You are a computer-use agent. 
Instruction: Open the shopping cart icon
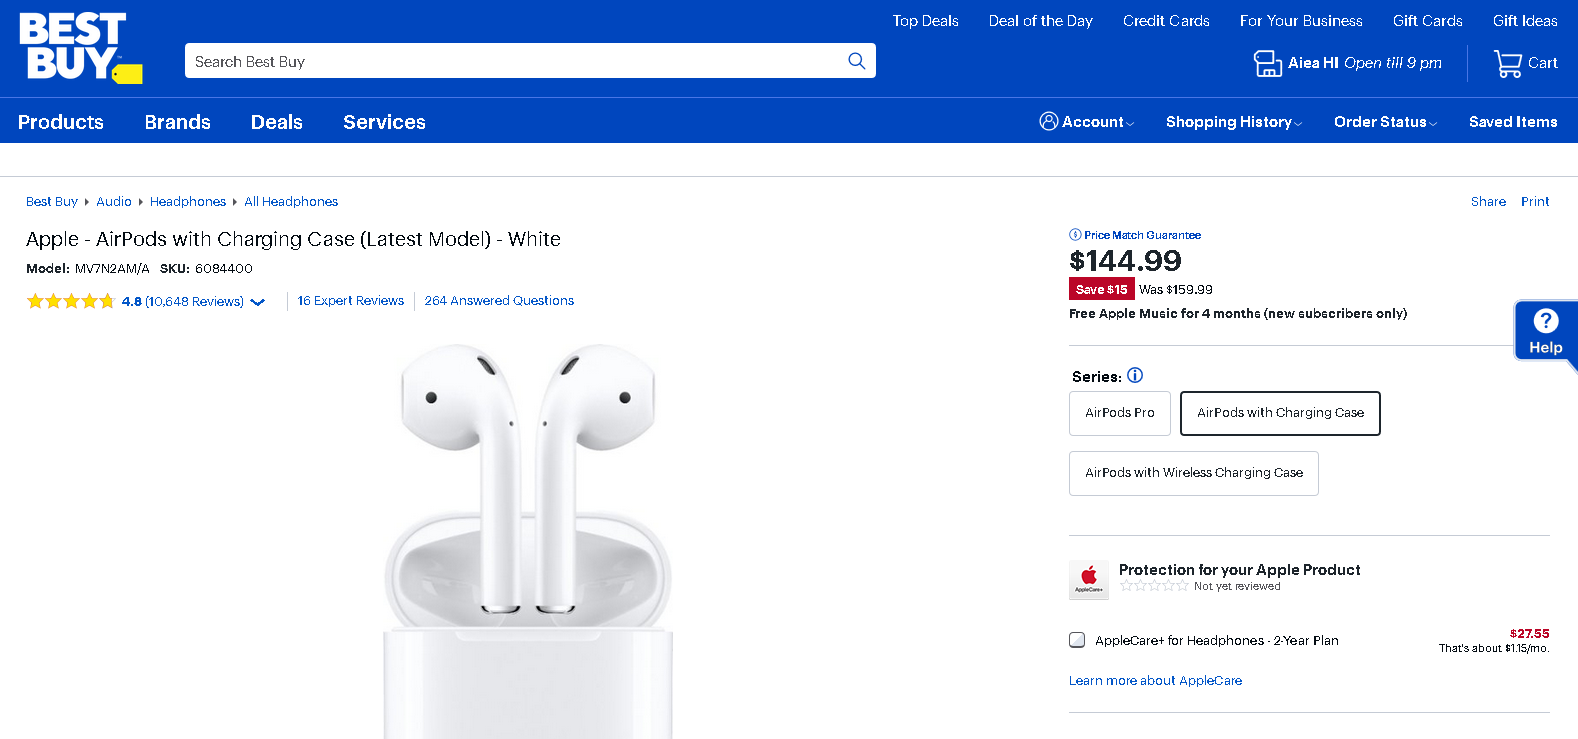click(x=1507, y=63)
